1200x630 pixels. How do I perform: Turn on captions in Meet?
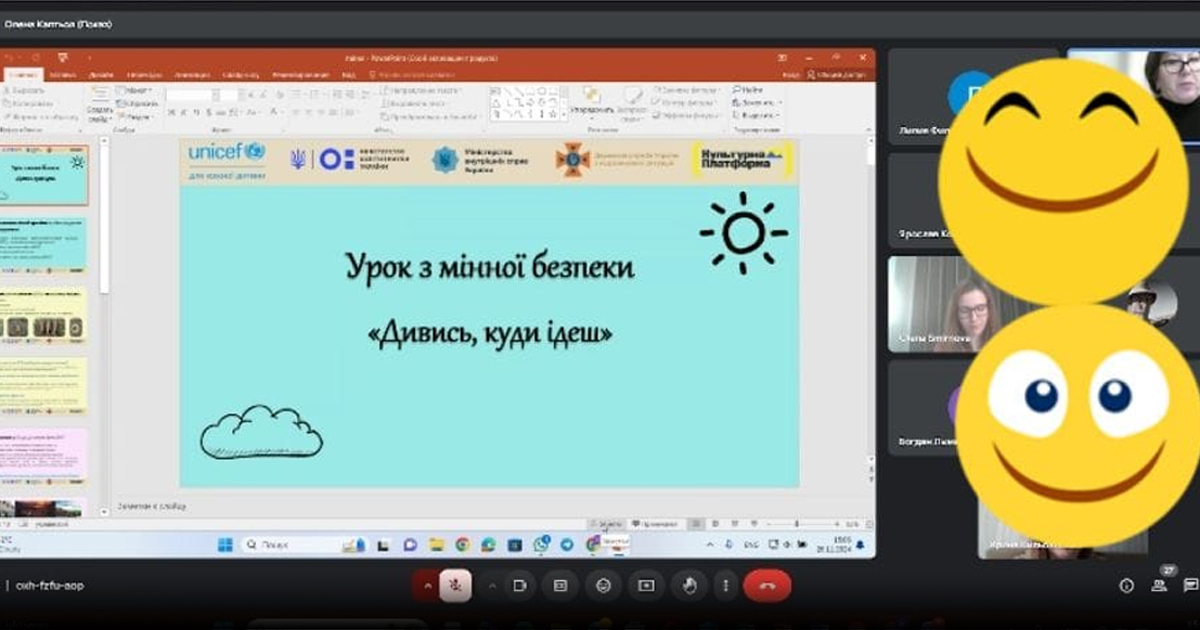(x=560, y=586)
